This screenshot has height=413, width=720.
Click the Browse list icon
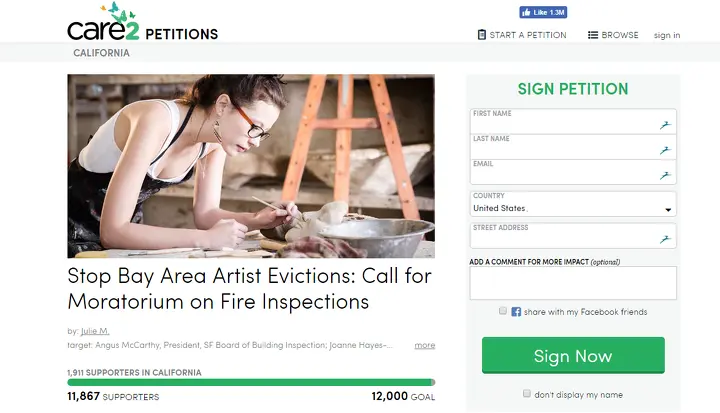coord(592,35)
